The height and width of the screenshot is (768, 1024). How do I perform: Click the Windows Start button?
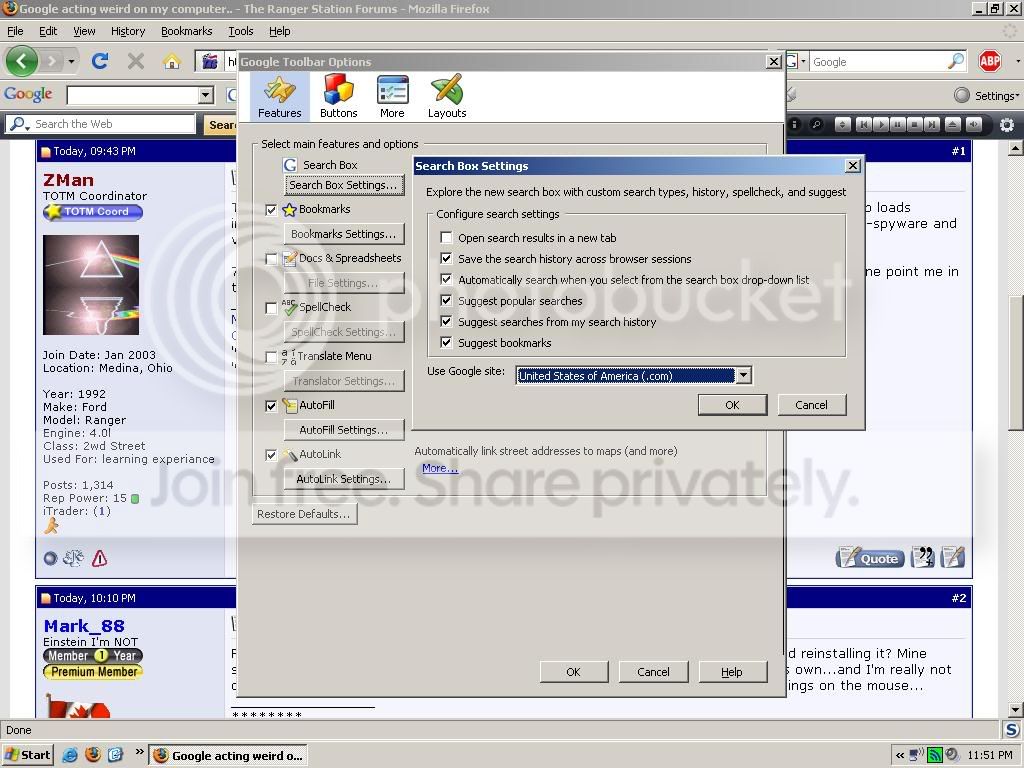tap(27, 755)
